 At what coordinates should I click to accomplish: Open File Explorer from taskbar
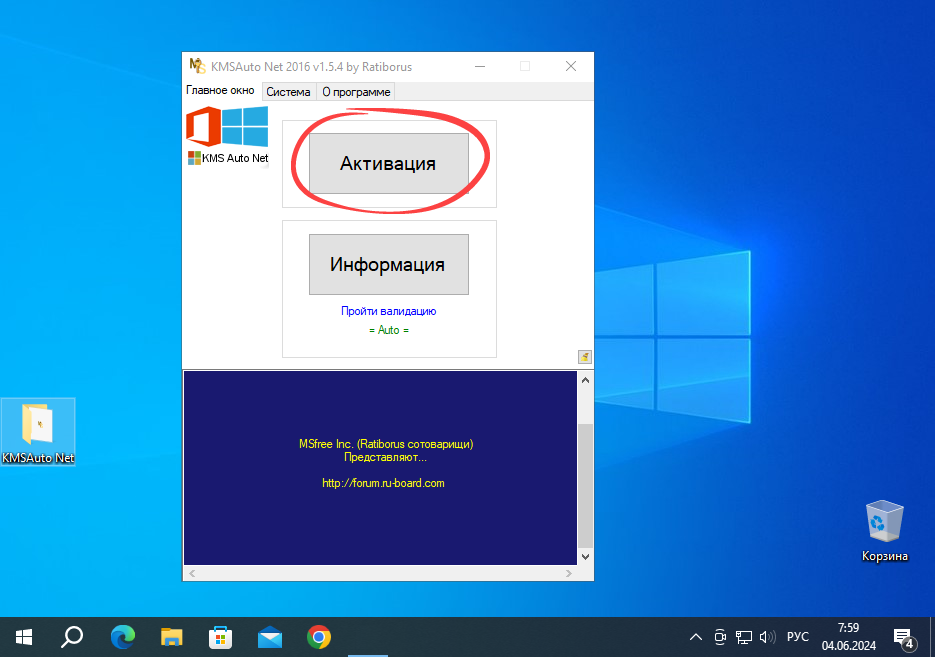pos(172,637)
